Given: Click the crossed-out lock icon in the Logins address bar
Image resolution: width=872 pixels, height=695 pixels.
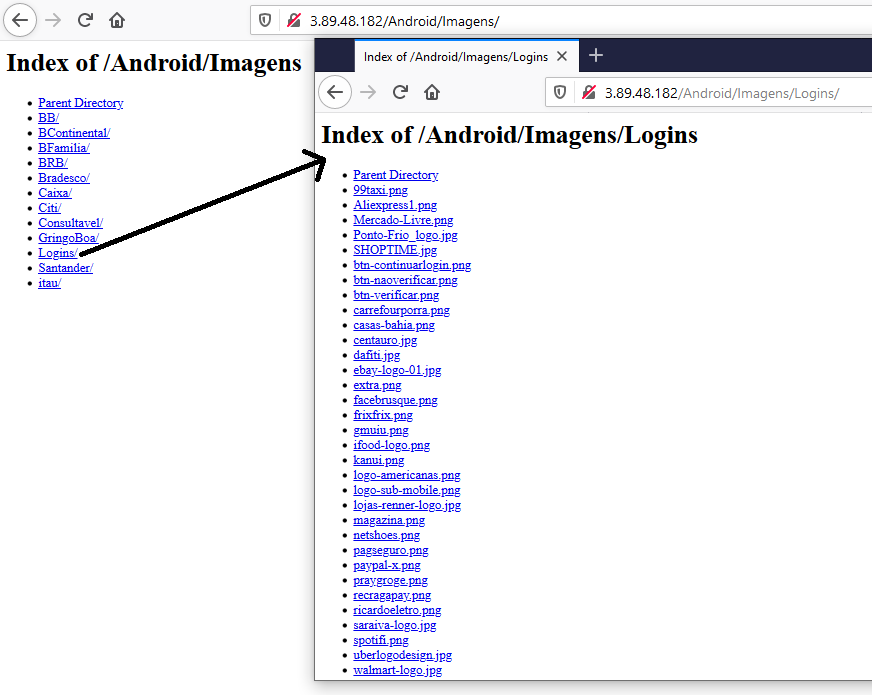Looking at the screenshot, I should [588, 93].
